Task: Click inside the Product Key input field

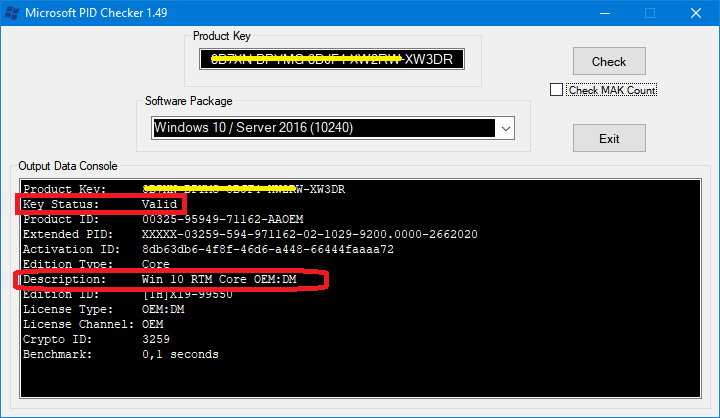Action: pyautogui.click(x=332, y=59)
